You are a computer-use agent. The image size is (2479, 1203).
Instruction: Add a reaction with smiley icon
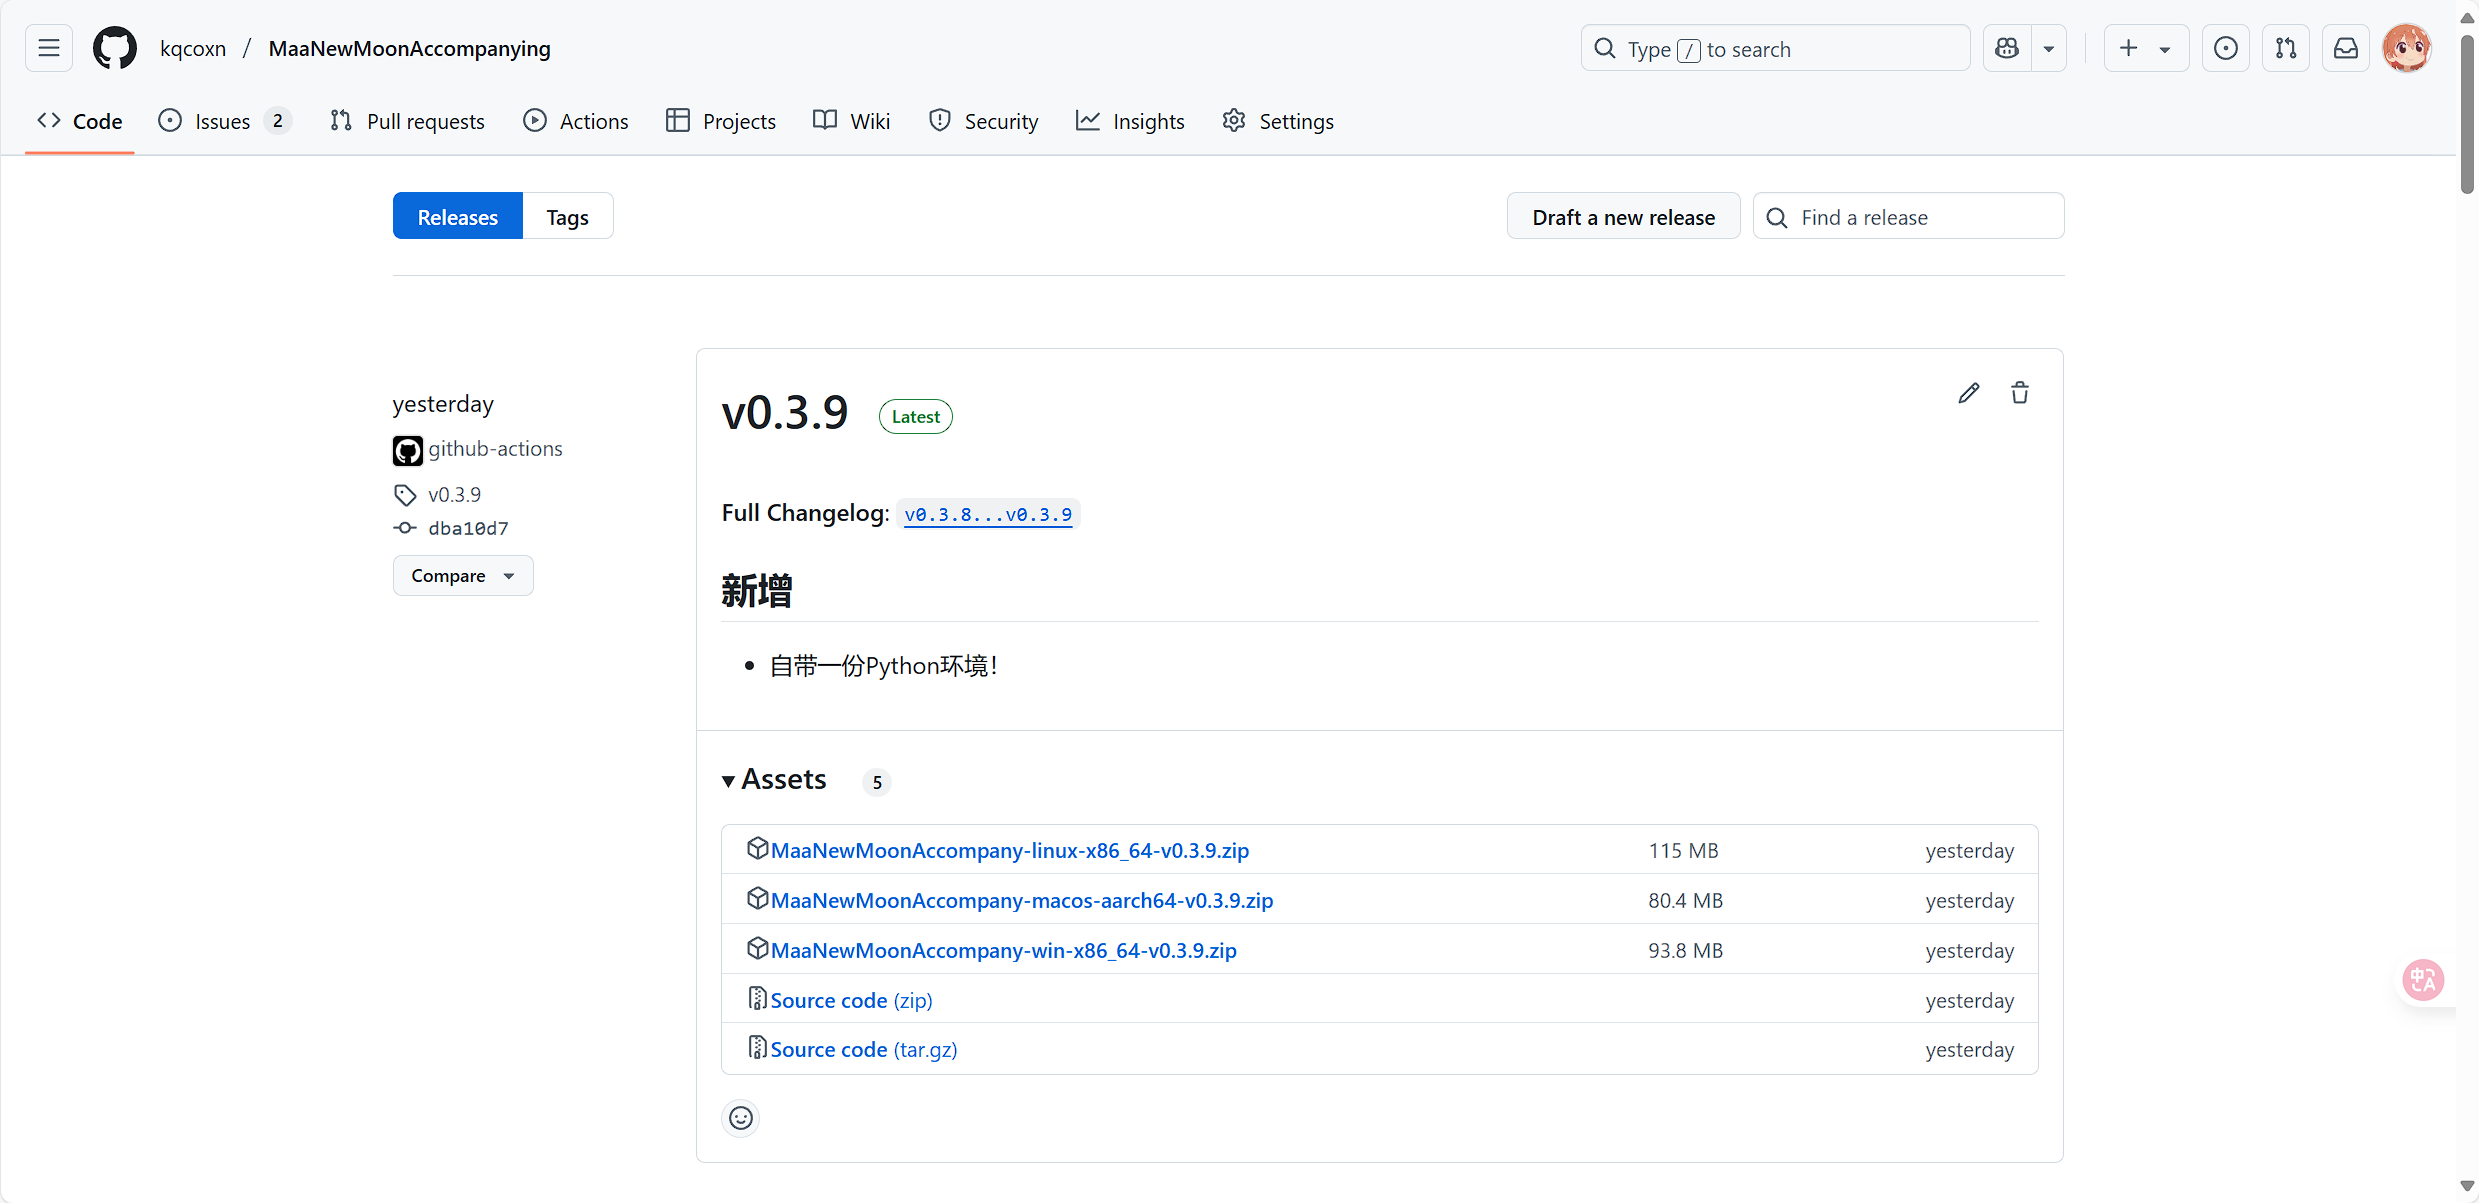tap(741, 1118)
